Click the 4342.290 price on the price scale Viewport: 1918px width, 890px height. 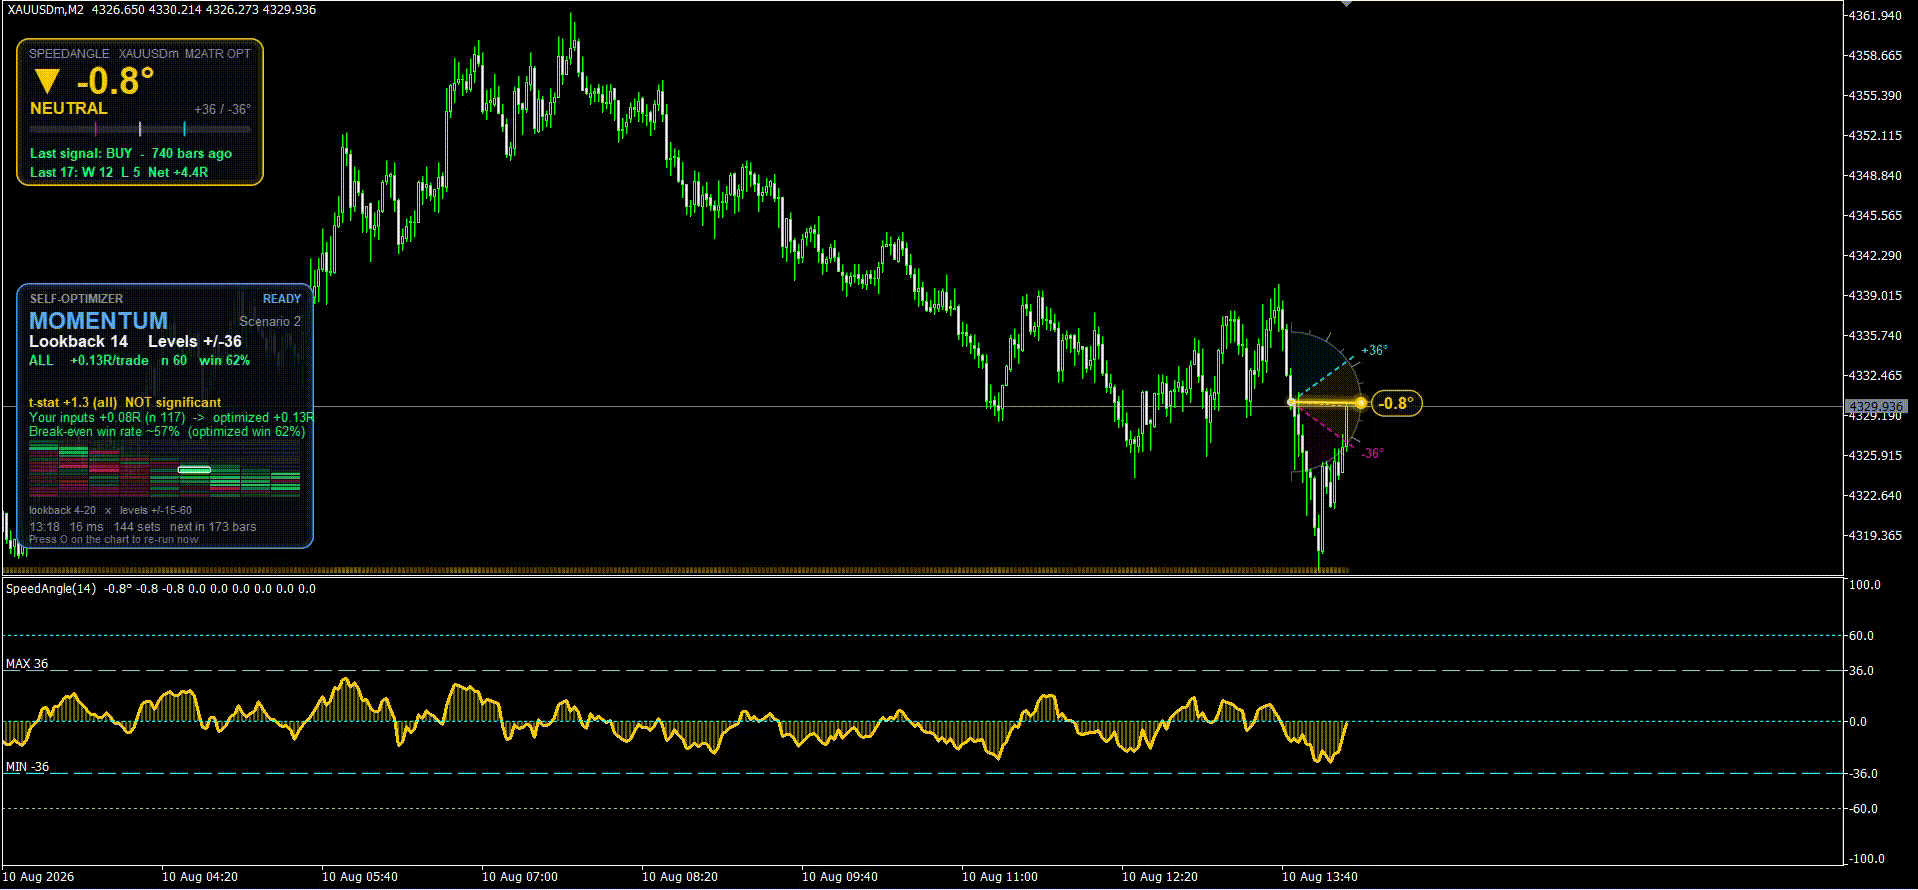pyautogui.click(x=1876, y=256)
